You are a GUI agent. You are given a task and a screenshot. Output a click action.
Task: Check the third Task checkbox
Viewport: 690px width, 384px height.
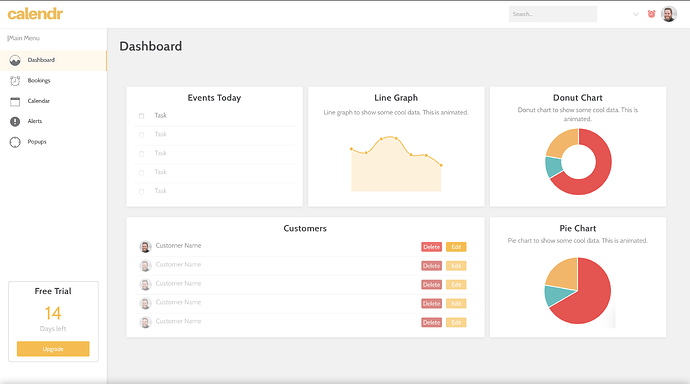coord(141,154)
